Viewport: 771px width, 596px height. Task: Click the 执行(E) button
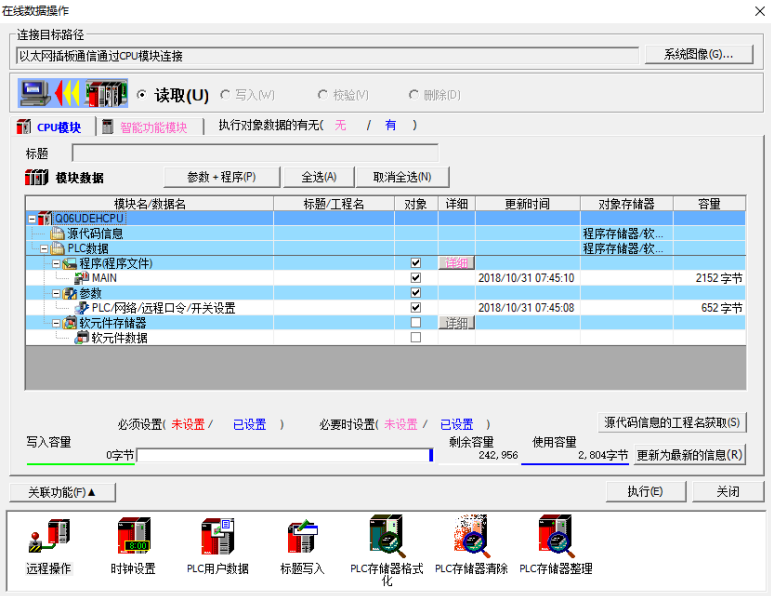pos(644,492)
